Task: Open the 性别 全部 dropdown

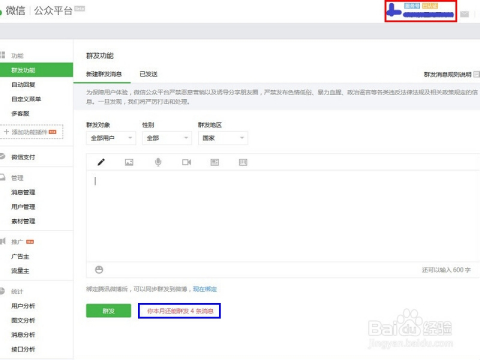Action: (x=167, y=138)
